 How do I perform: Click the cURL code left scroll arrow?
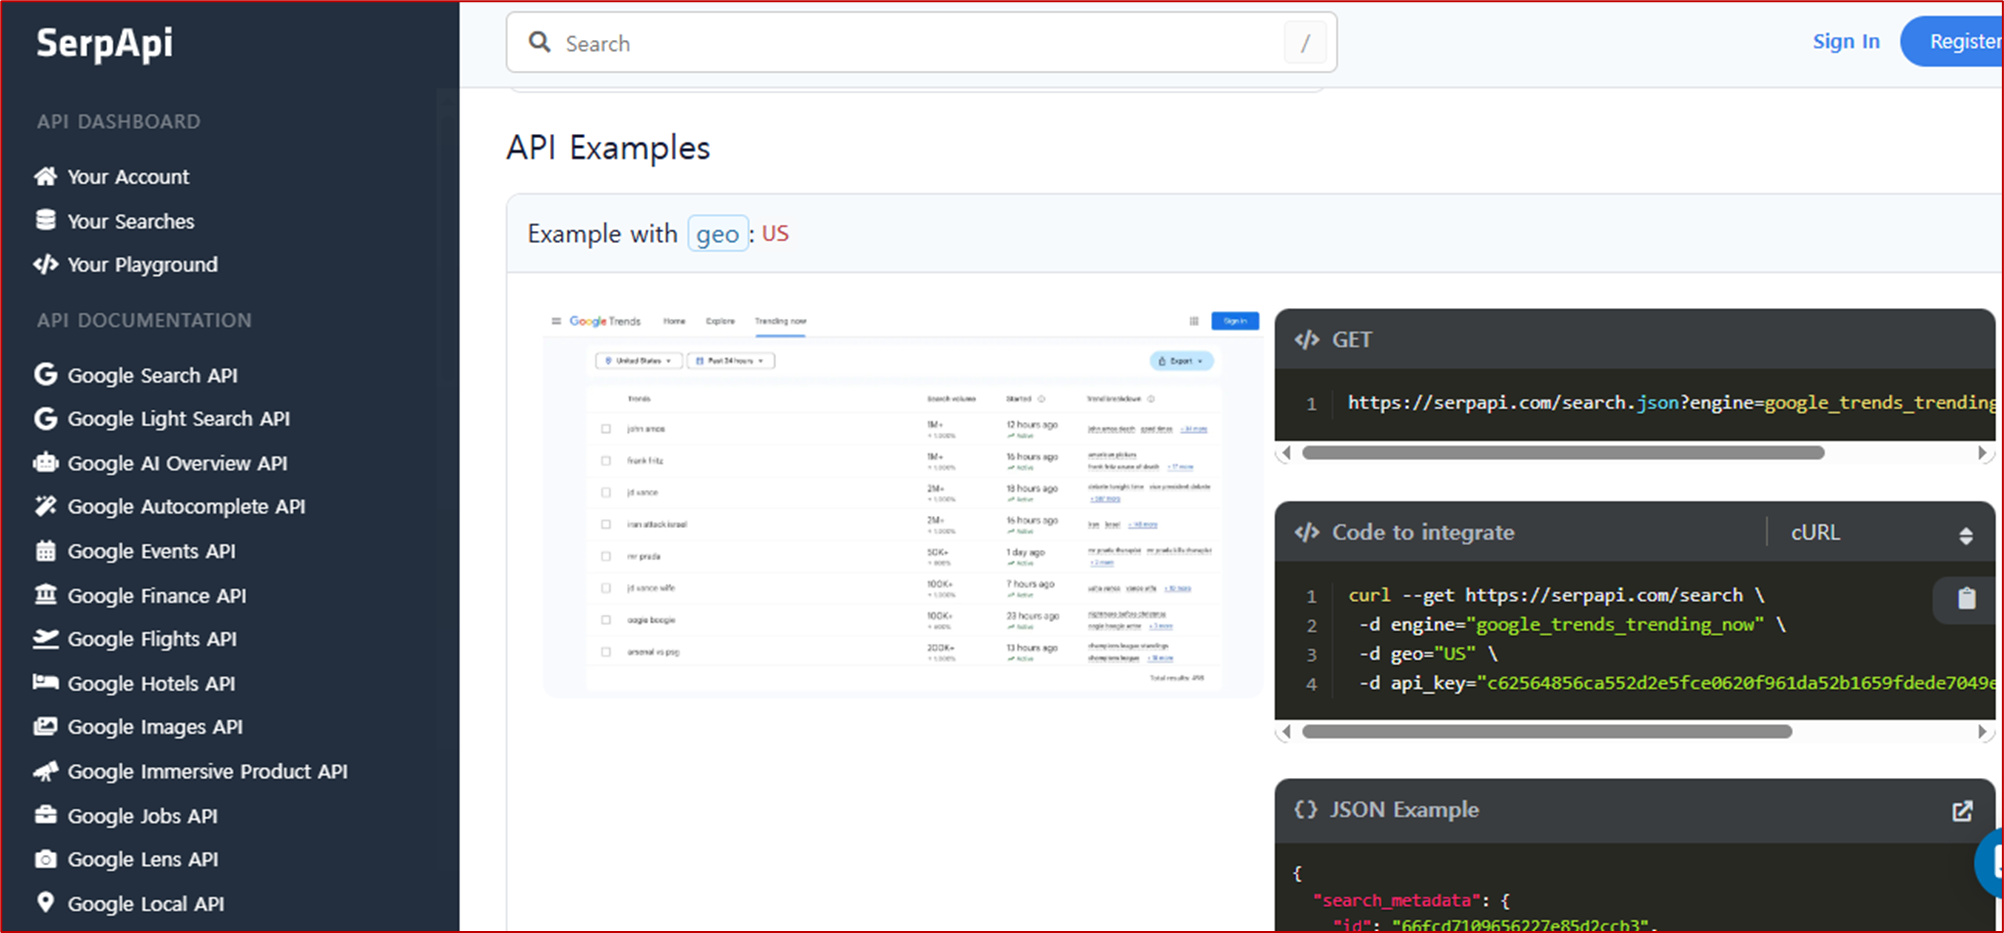click(x=1286, y=732)
